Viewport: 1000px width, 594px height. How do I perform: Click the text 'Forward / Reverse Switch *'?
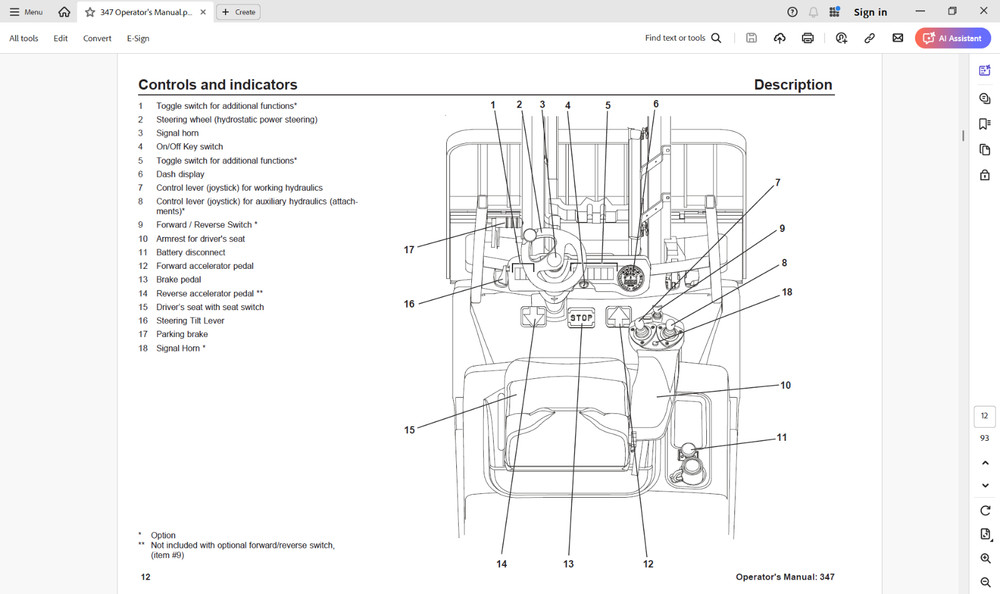207,225
